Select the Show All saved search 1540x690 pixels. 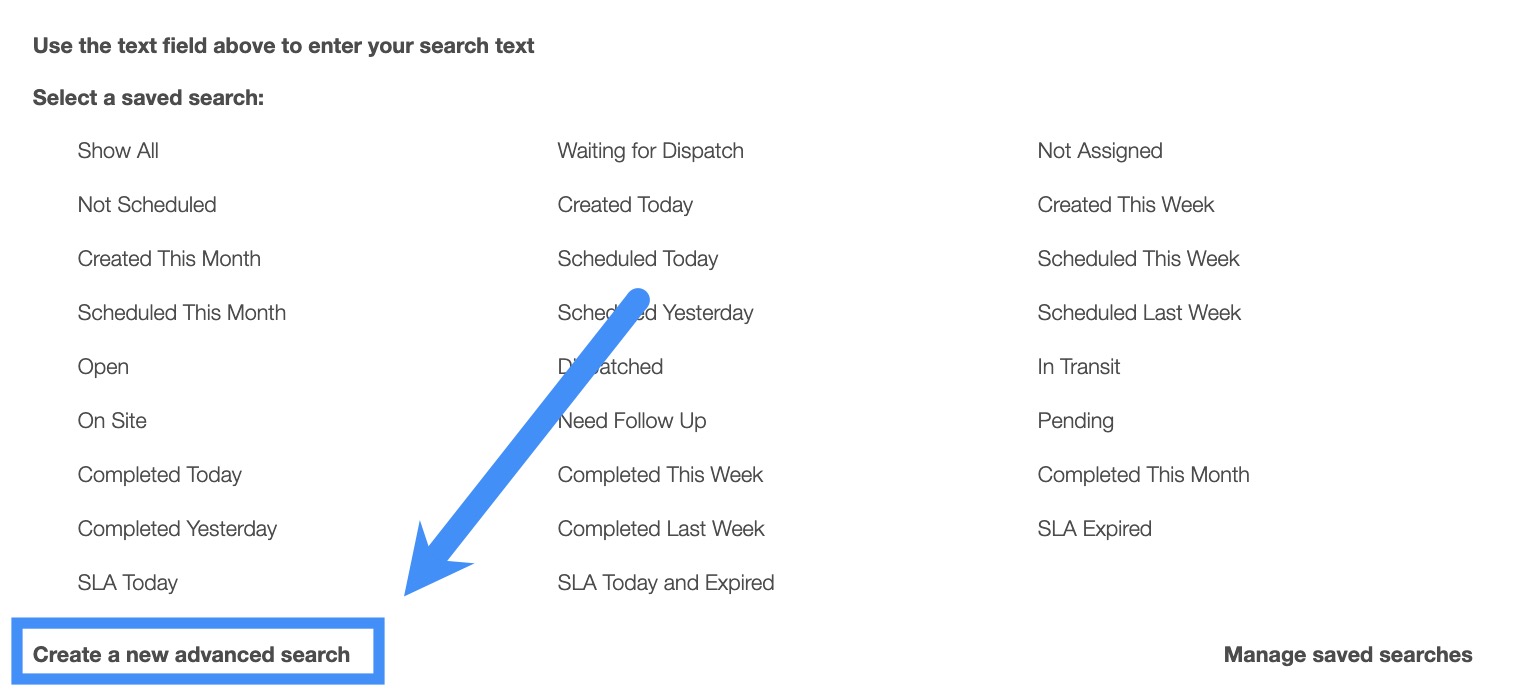pos(118,151)
